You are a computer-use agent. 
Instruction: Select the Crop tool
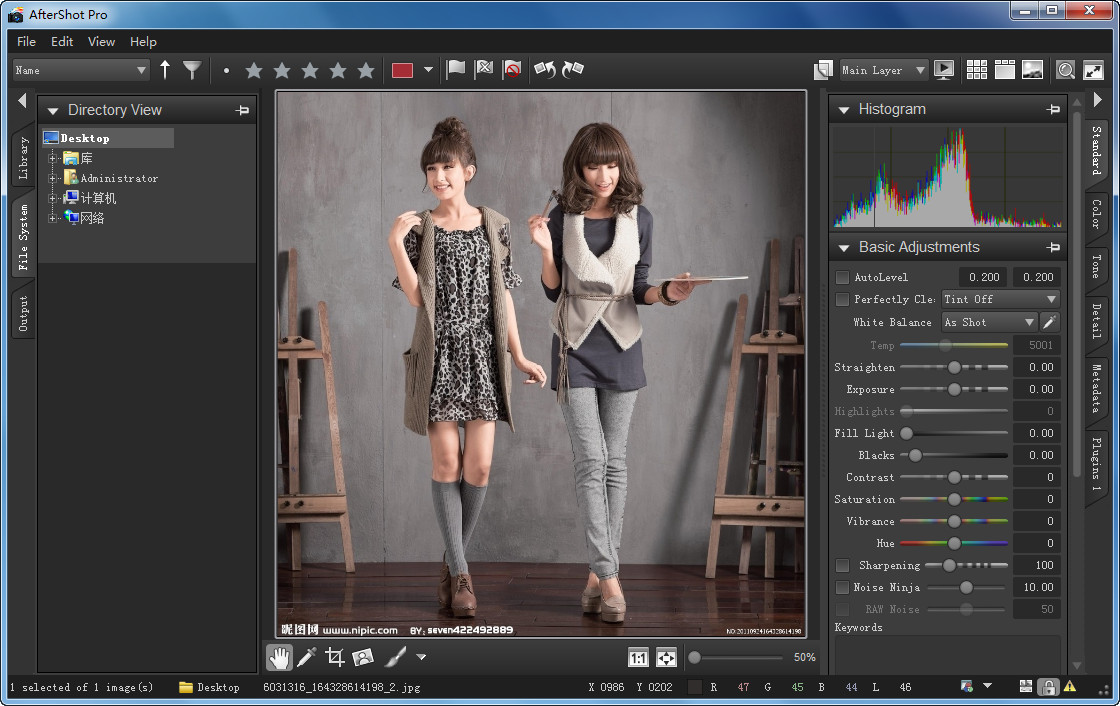tap(335, 657)
